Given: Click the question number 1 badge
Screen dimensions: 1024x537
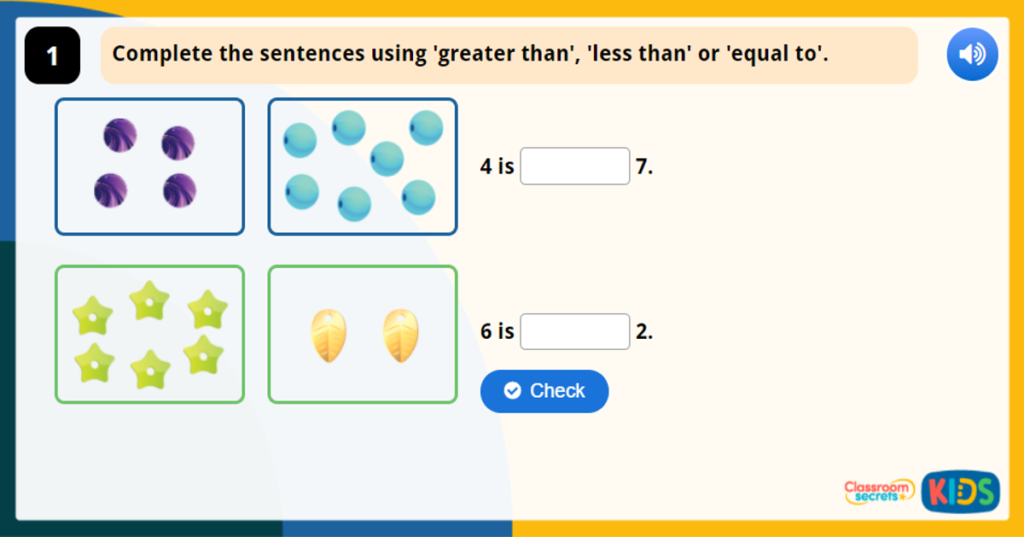Looking at the screenshot, I should (x=52, y=57).
